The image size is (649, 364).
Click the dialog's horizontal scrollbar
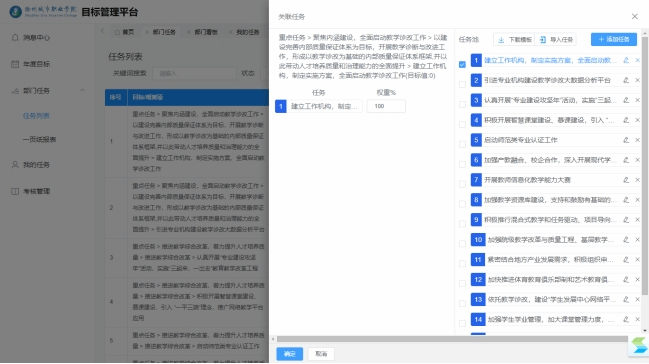[452, 339]
